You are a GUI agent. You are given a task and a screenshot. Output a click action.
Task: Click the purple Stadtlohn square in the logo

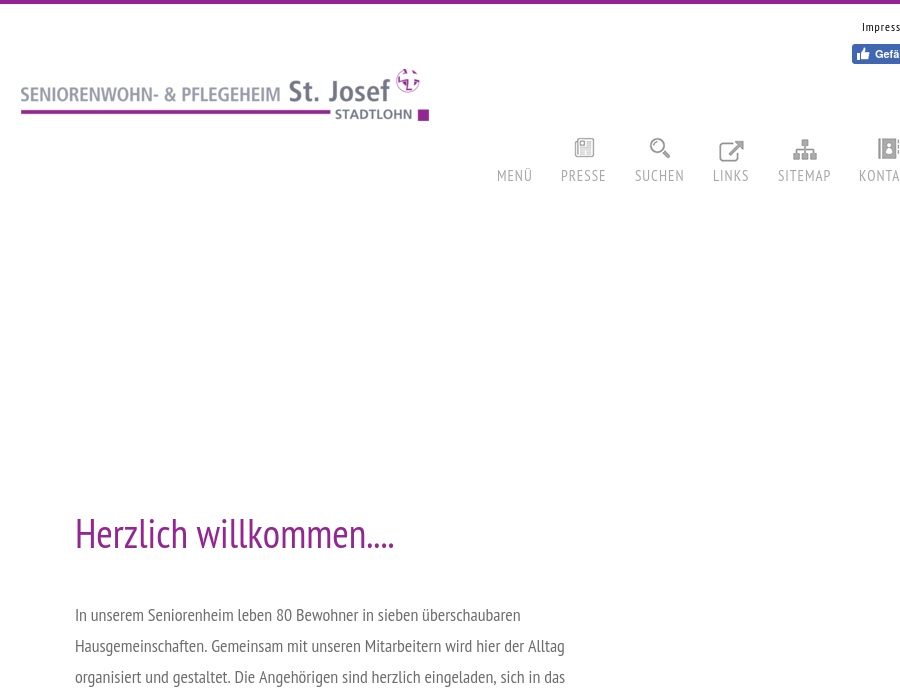click(x=423, y=113)
